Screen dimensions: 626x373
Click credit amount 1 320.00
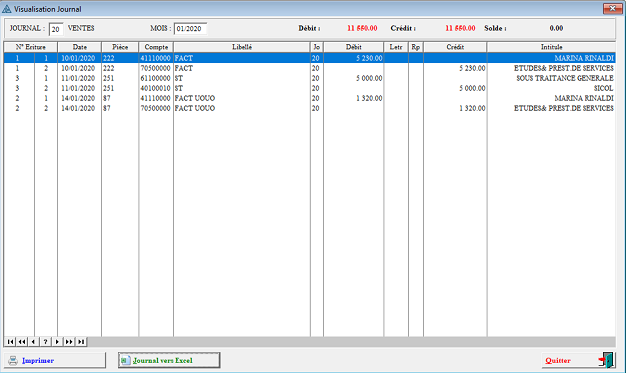click(472, 108)
